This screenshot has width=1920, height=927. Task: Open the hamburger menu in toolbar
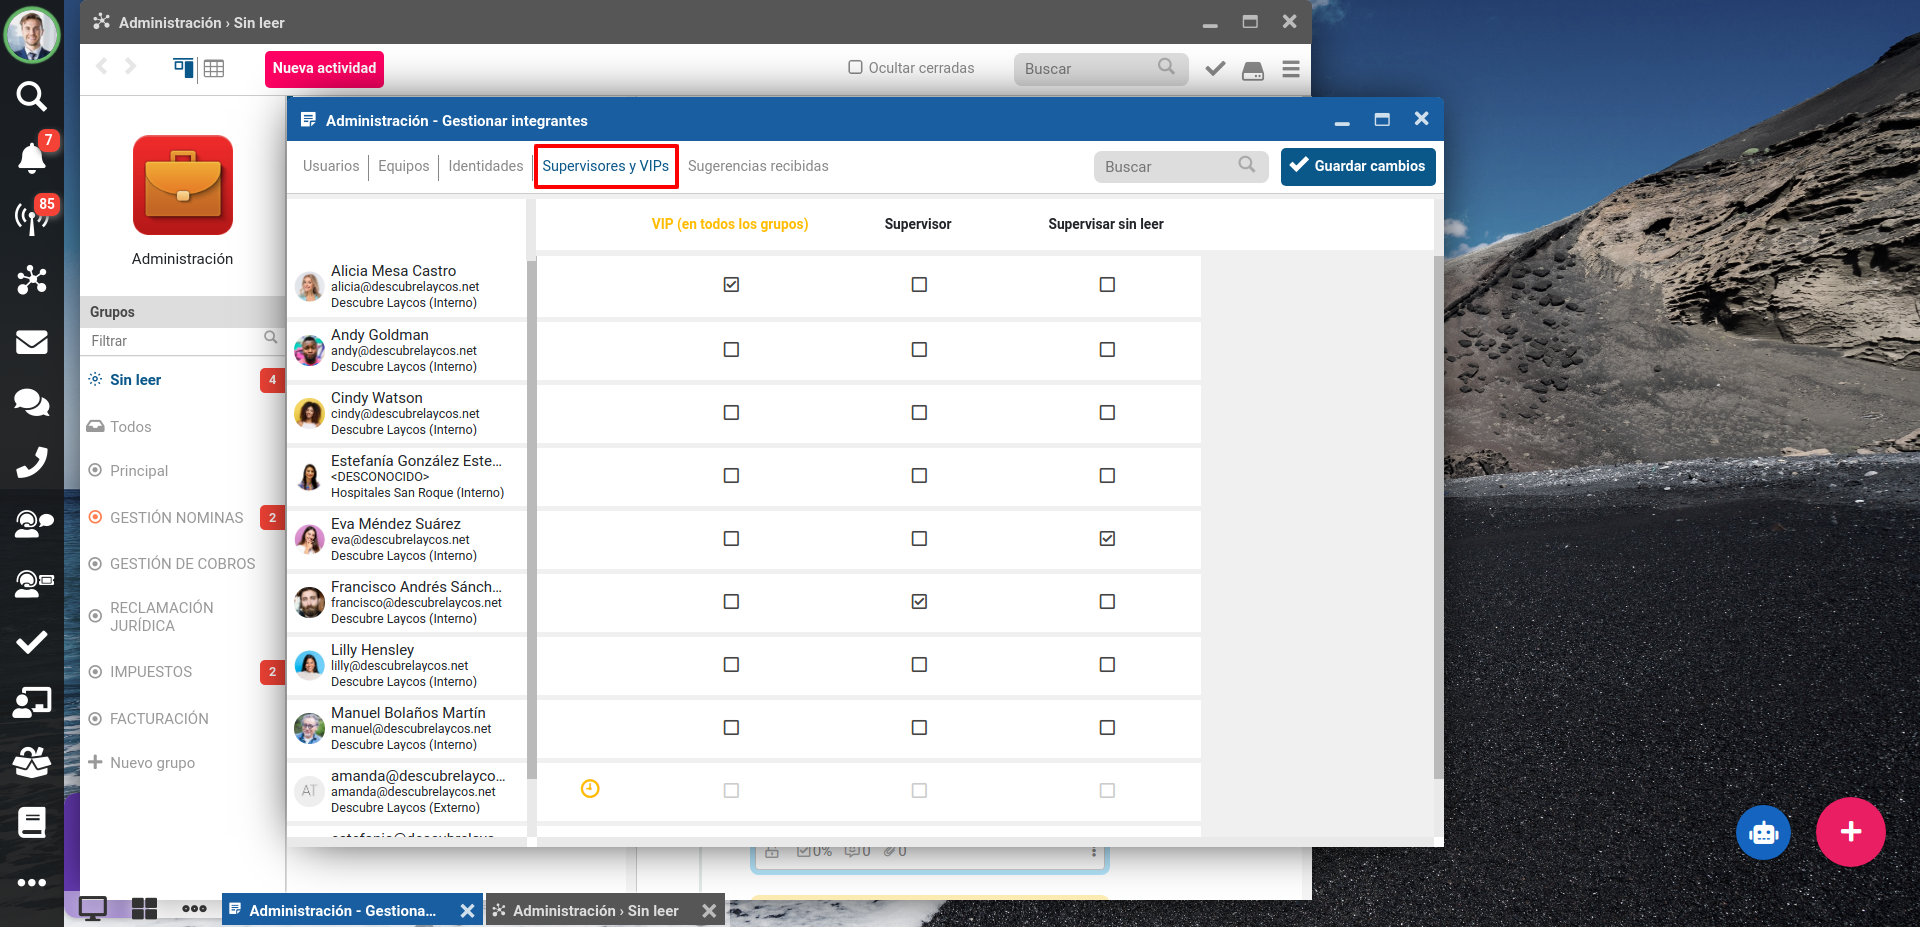click(x=1291, y=69)
